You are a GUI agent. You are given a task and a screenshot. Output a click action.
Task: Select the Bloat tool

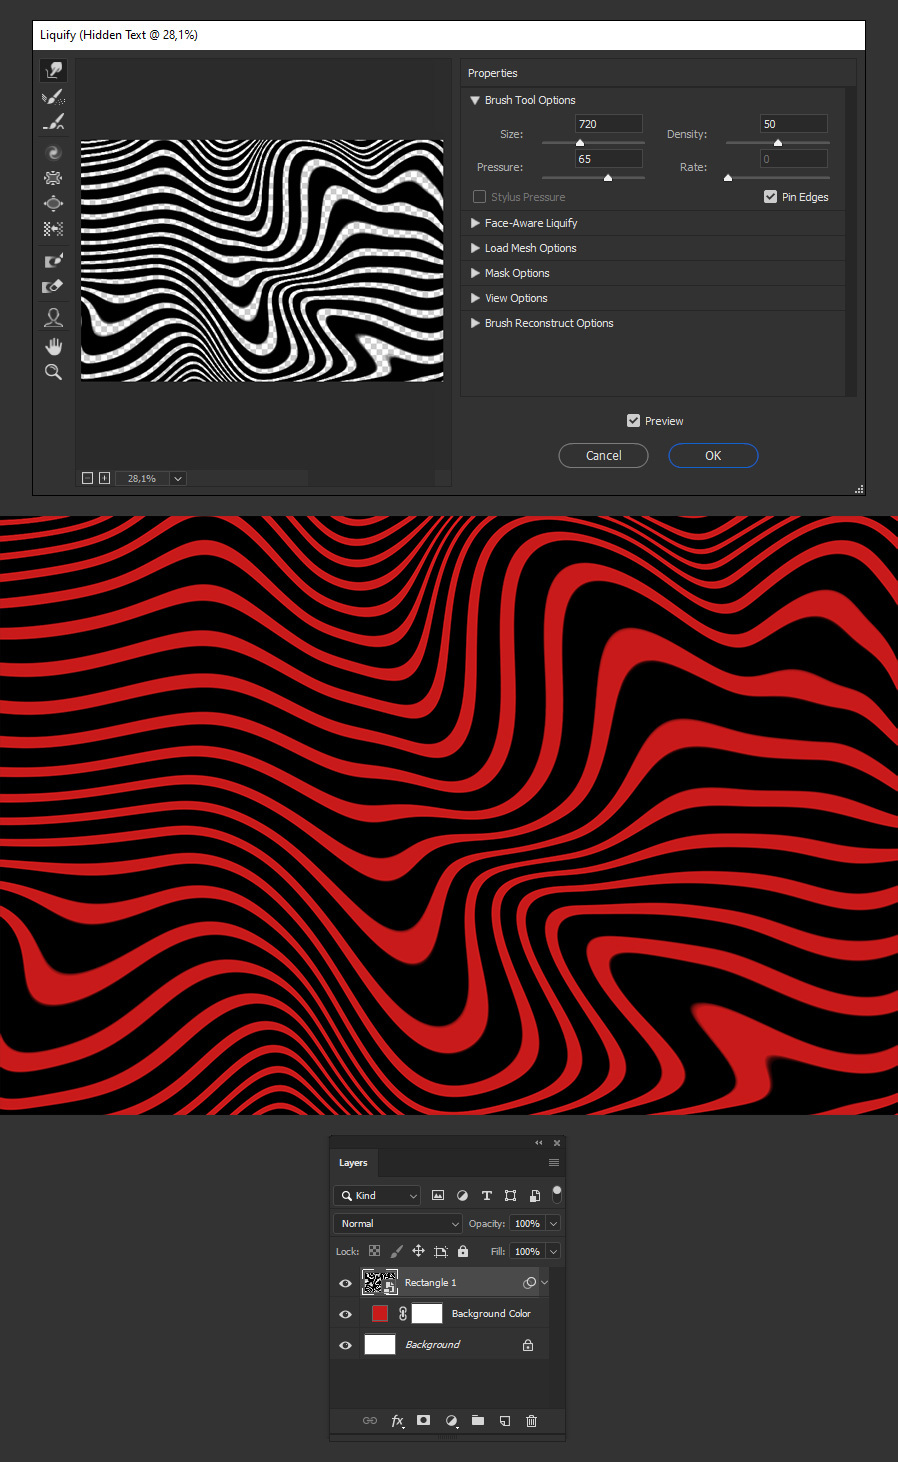(54, 203)
